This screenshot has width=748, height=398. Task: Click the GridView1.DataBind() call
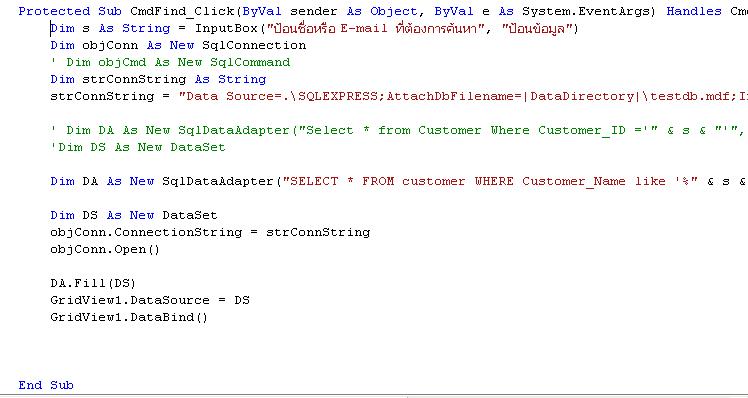(x=129, y=317)
